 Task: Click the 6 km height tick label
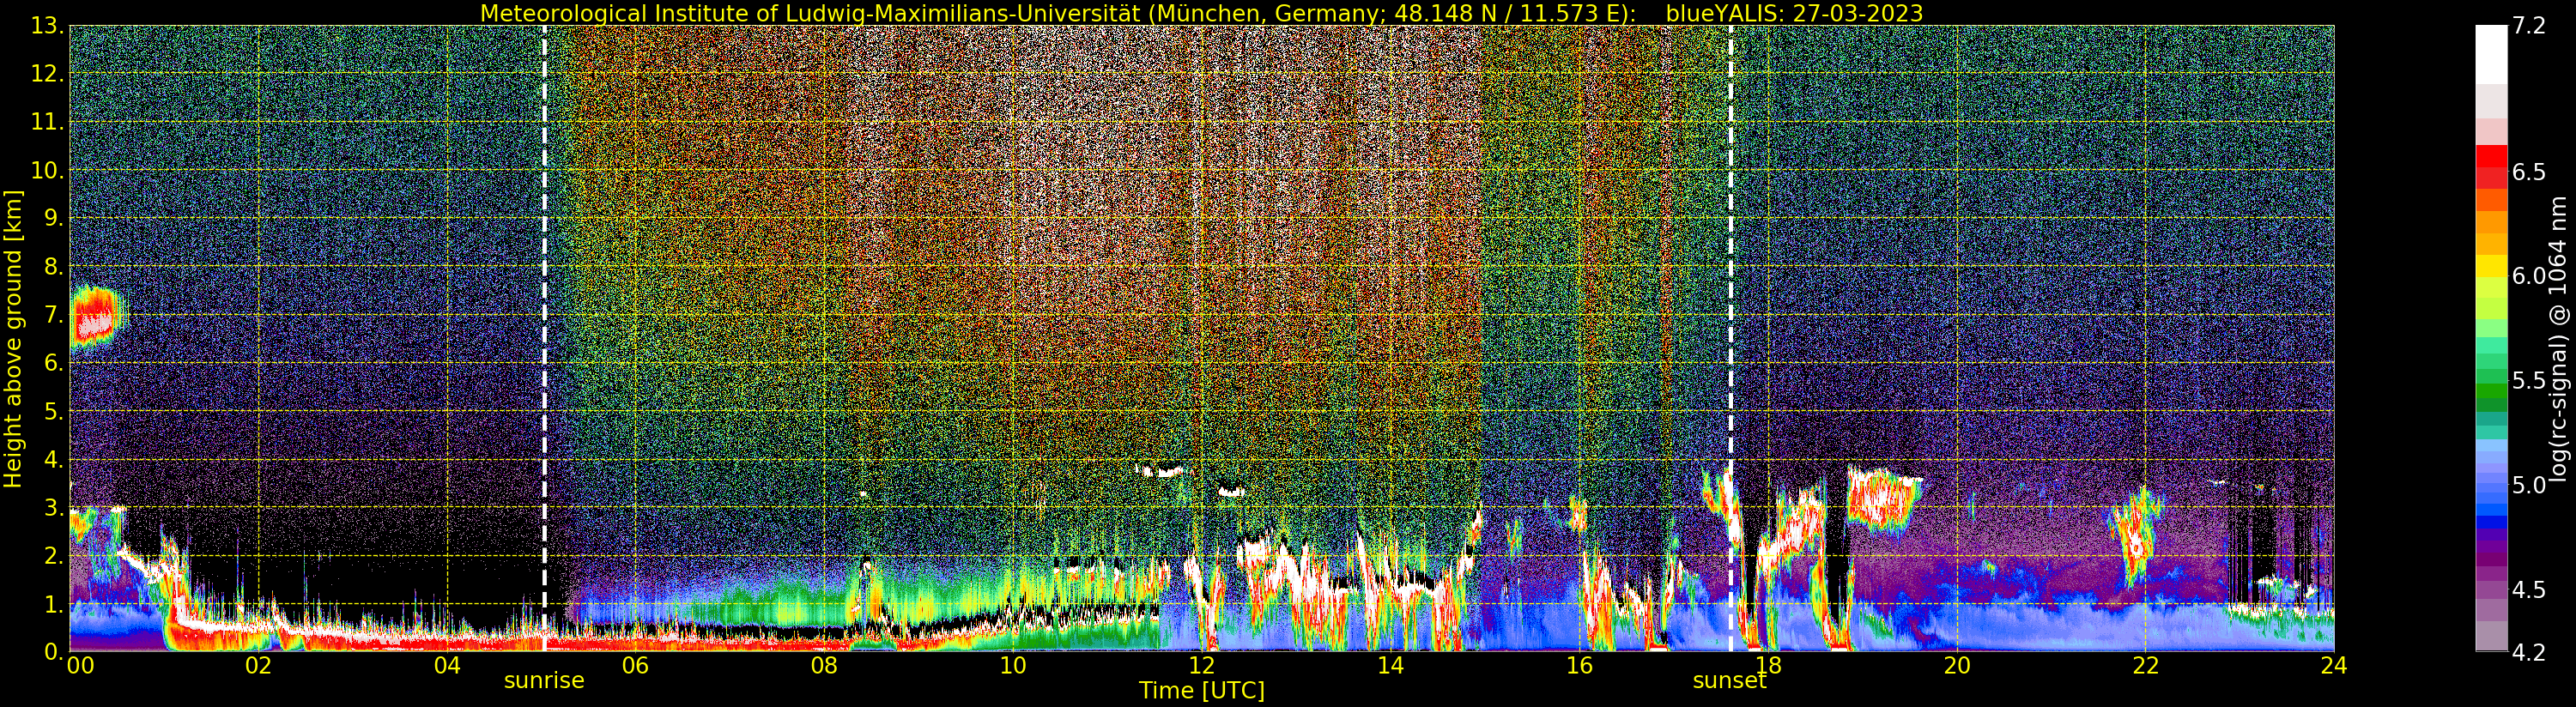click(55, 363)
